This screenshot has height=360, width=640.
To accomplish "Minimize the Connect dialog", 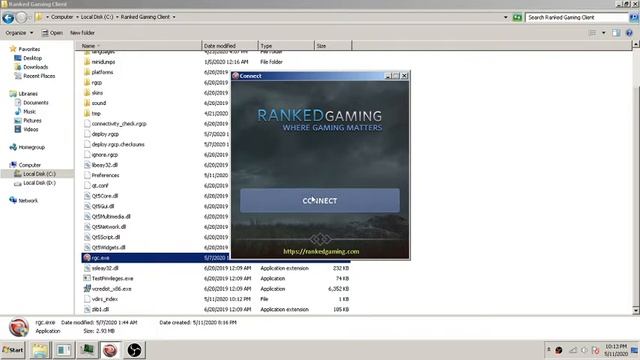I will coord(388,76).
